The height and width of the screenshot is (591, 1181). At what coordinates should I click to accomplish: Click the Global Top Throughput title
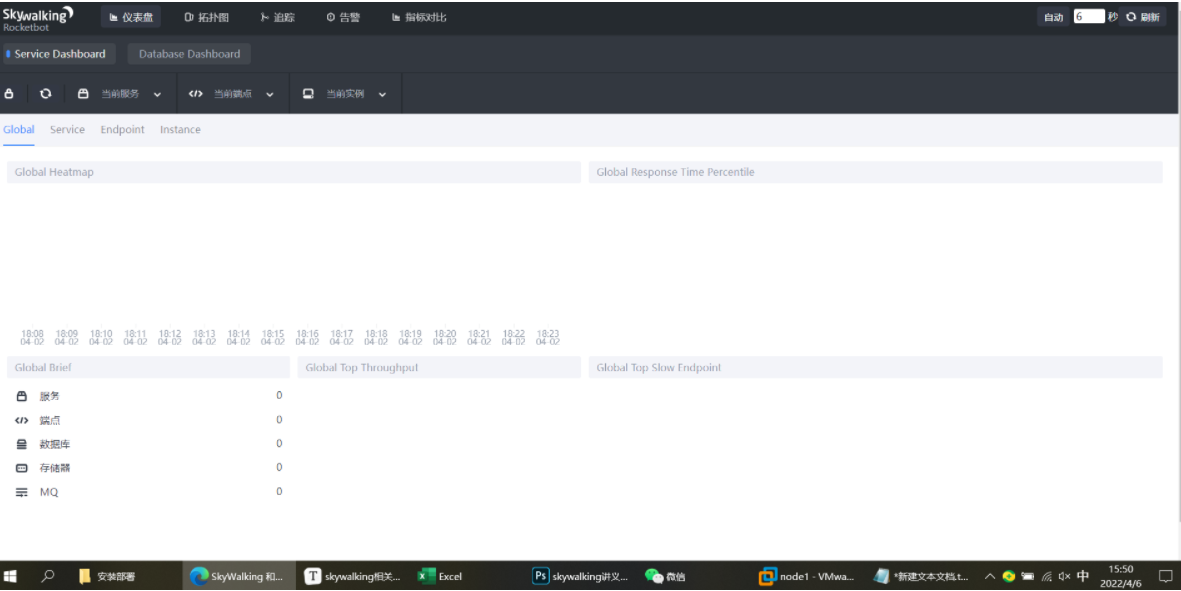362,367
